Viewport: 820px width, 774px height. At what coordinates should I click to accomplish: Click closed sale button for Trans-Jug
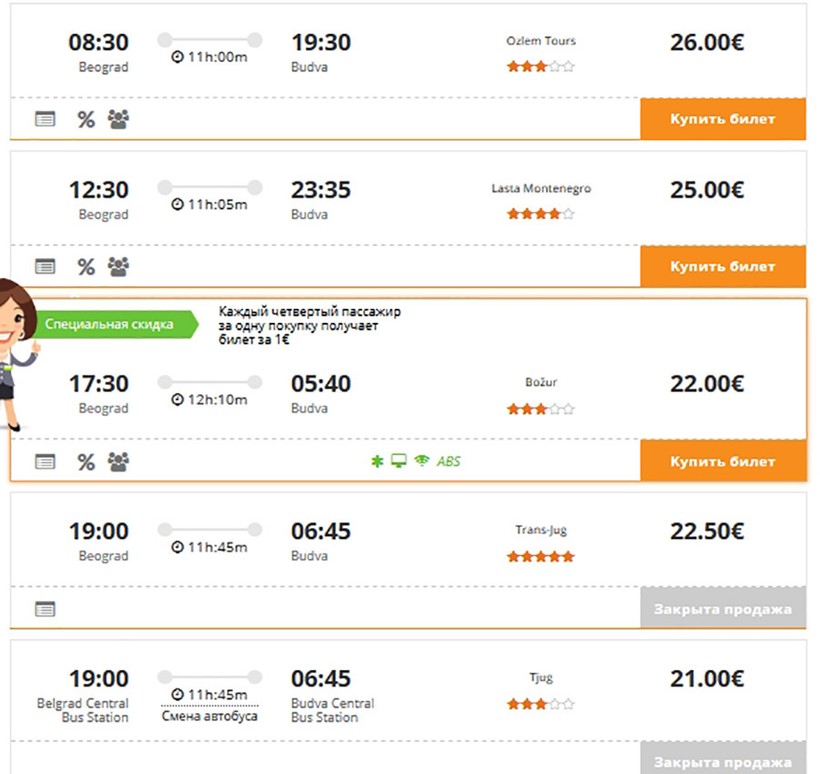click(x=722, y=609)
